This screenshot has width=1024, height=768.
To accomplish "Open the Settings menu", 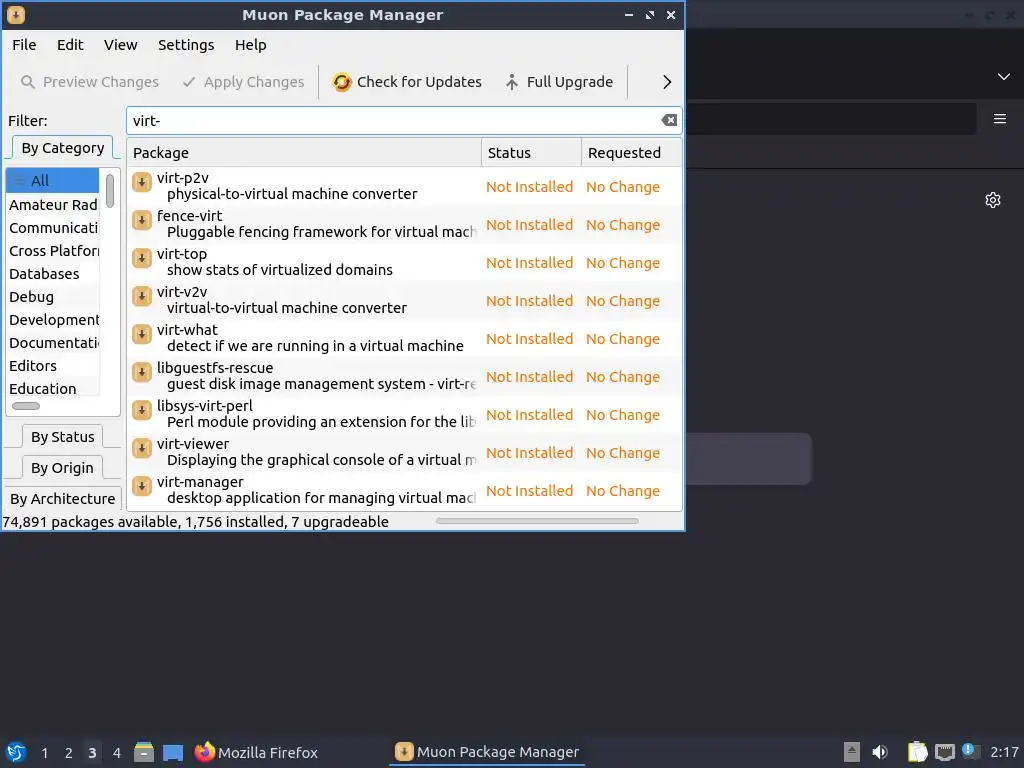I will [x=186, y=45].
